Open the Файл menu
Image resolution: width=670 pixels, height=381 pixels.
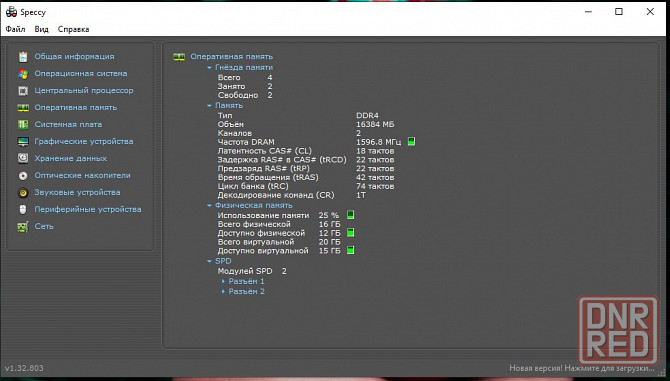(x=15, y=29)
